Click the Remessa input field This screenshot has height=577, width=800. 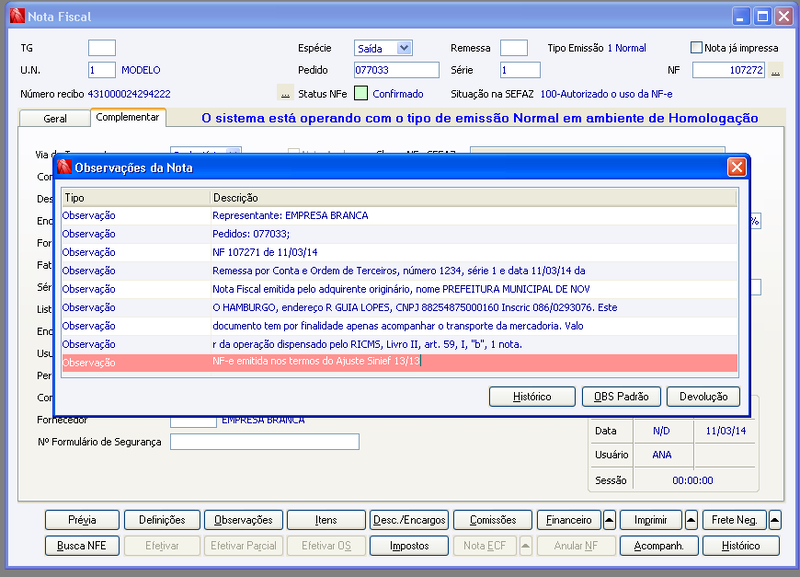(514, 48)
